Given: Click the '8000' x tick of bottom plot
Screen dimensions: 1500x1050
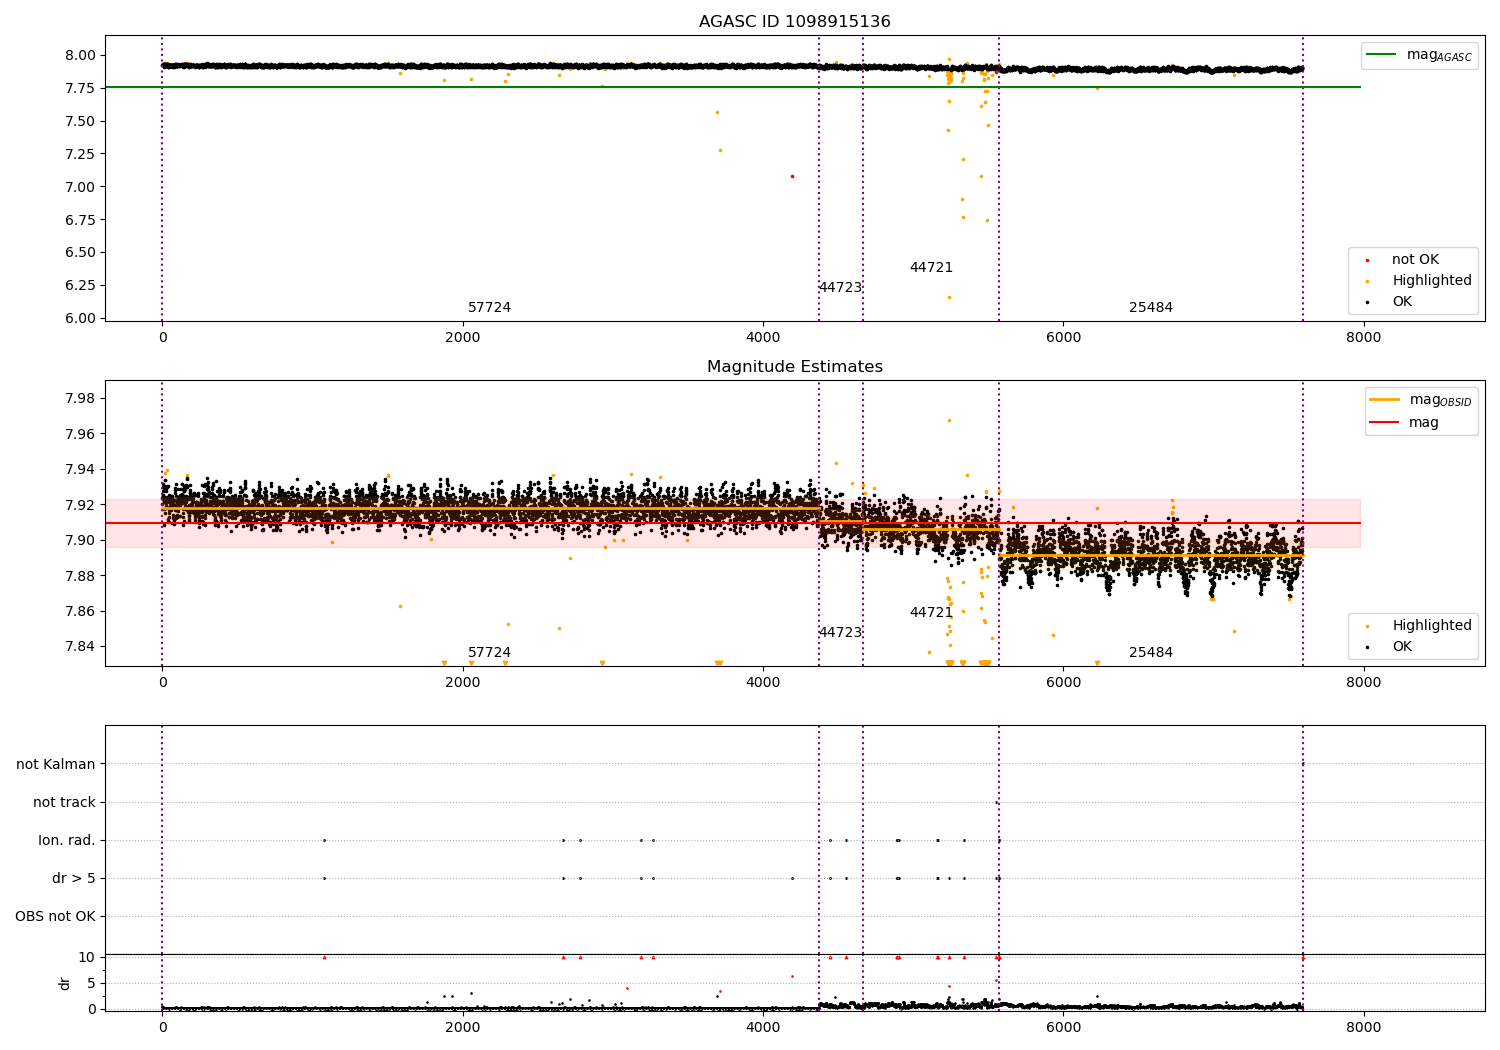Looking at the screenshot, I should (1363, 1028).
